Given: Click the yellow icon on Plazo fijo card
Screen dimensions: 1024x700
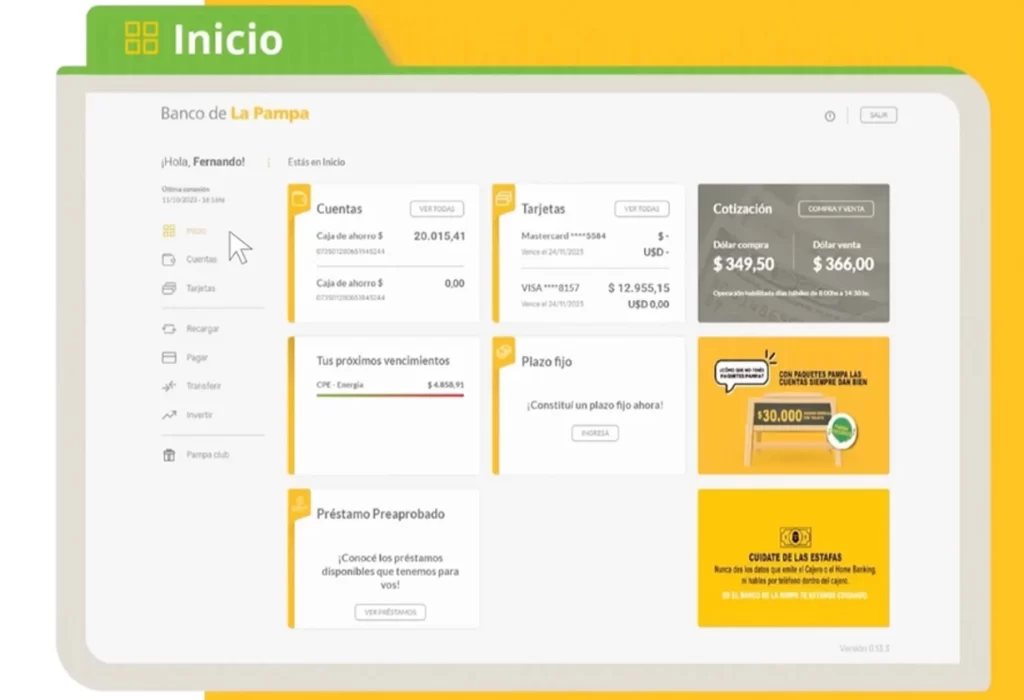Looking at the screenshot, I should pyautogui.click(x=503, y=350).
